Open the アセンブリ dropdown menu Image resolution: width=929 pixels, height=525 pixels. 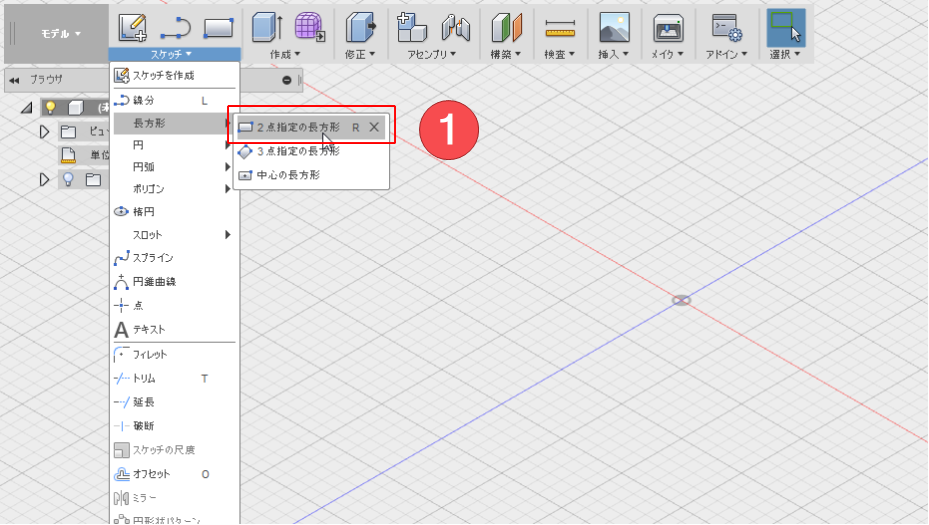coord(431,54)
